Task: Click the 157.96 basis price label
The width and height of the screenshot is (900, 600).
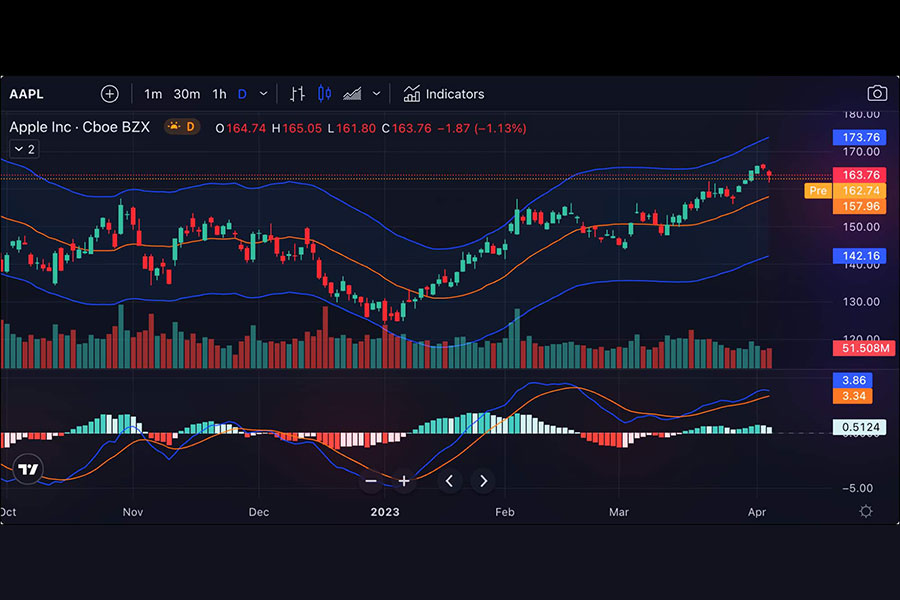Action: click(860, 206)
